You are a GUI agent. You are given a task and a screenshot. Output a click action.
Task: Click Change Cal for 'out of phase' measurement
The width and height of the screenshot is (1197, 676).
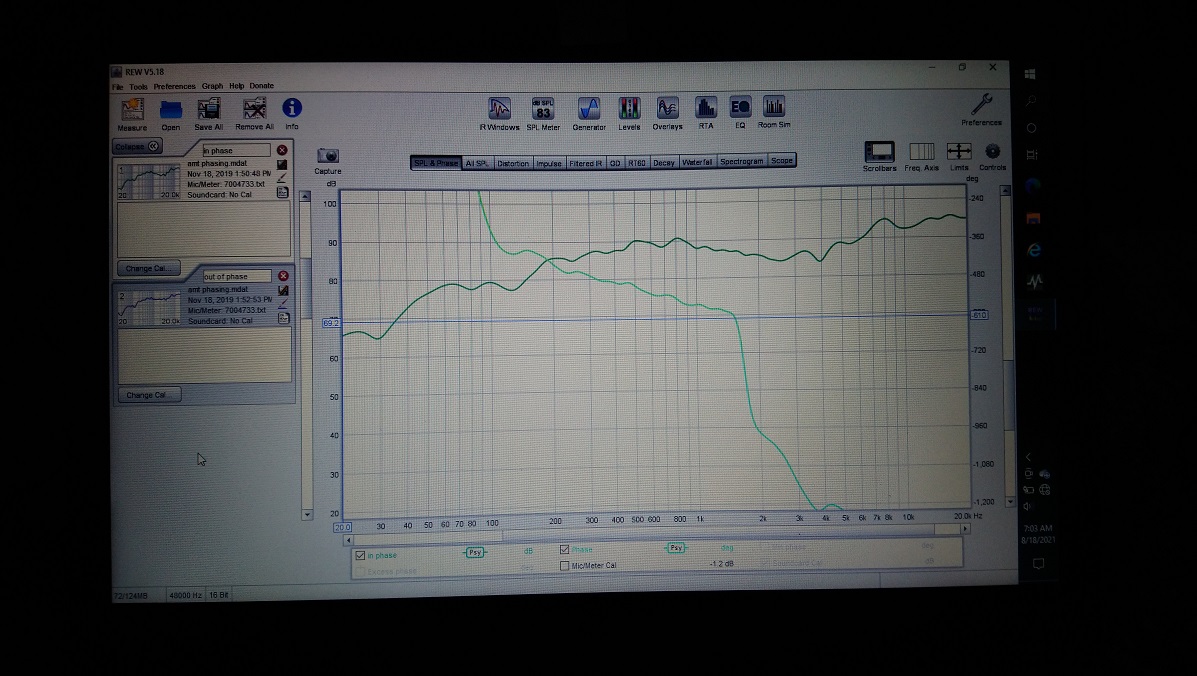click(149, 394)
